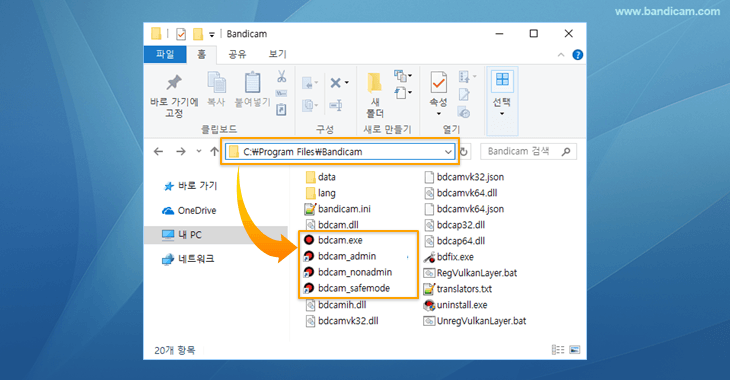The image size is (730, 380).
Task: Expand Properties (속성) dropdown arrow
Action: pyautogui.click(x=438, y=114)
